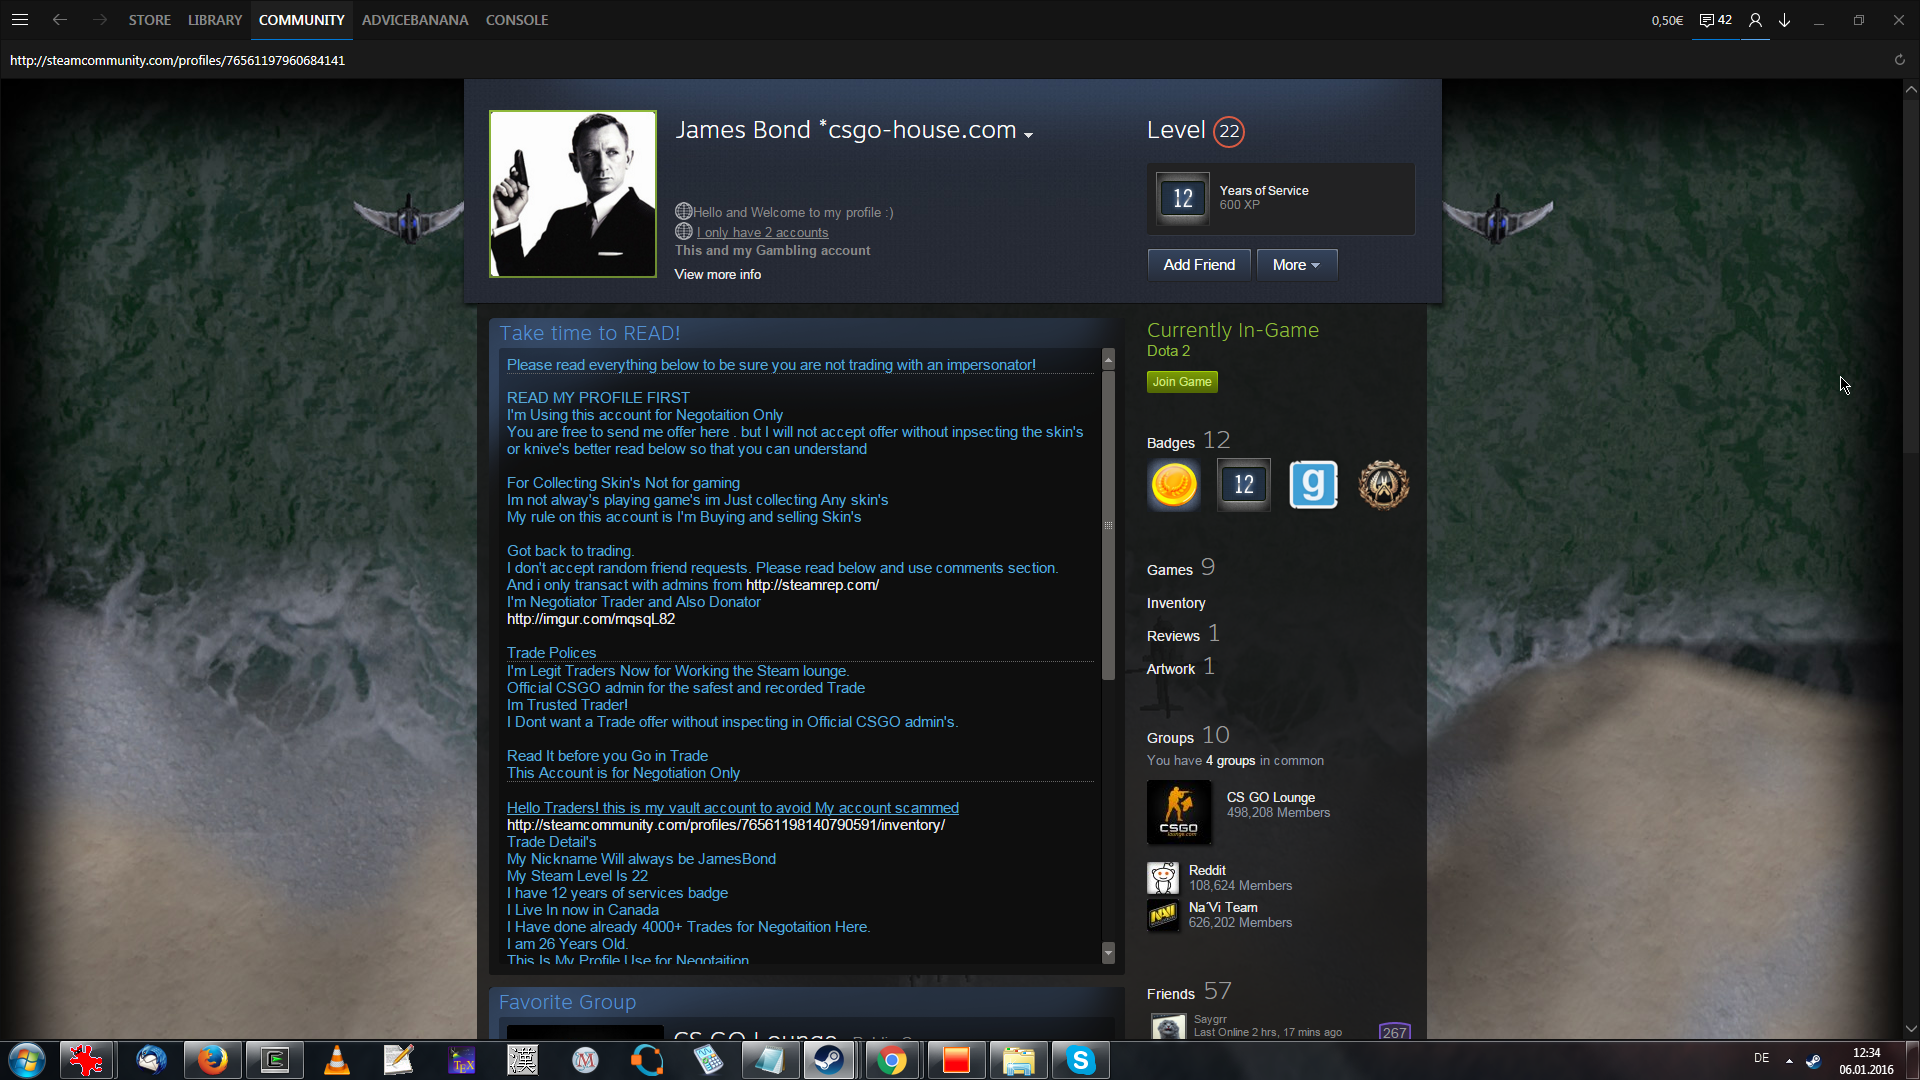
Task: Click the info box scrollbar down arrow
Action: [1108, 953]
